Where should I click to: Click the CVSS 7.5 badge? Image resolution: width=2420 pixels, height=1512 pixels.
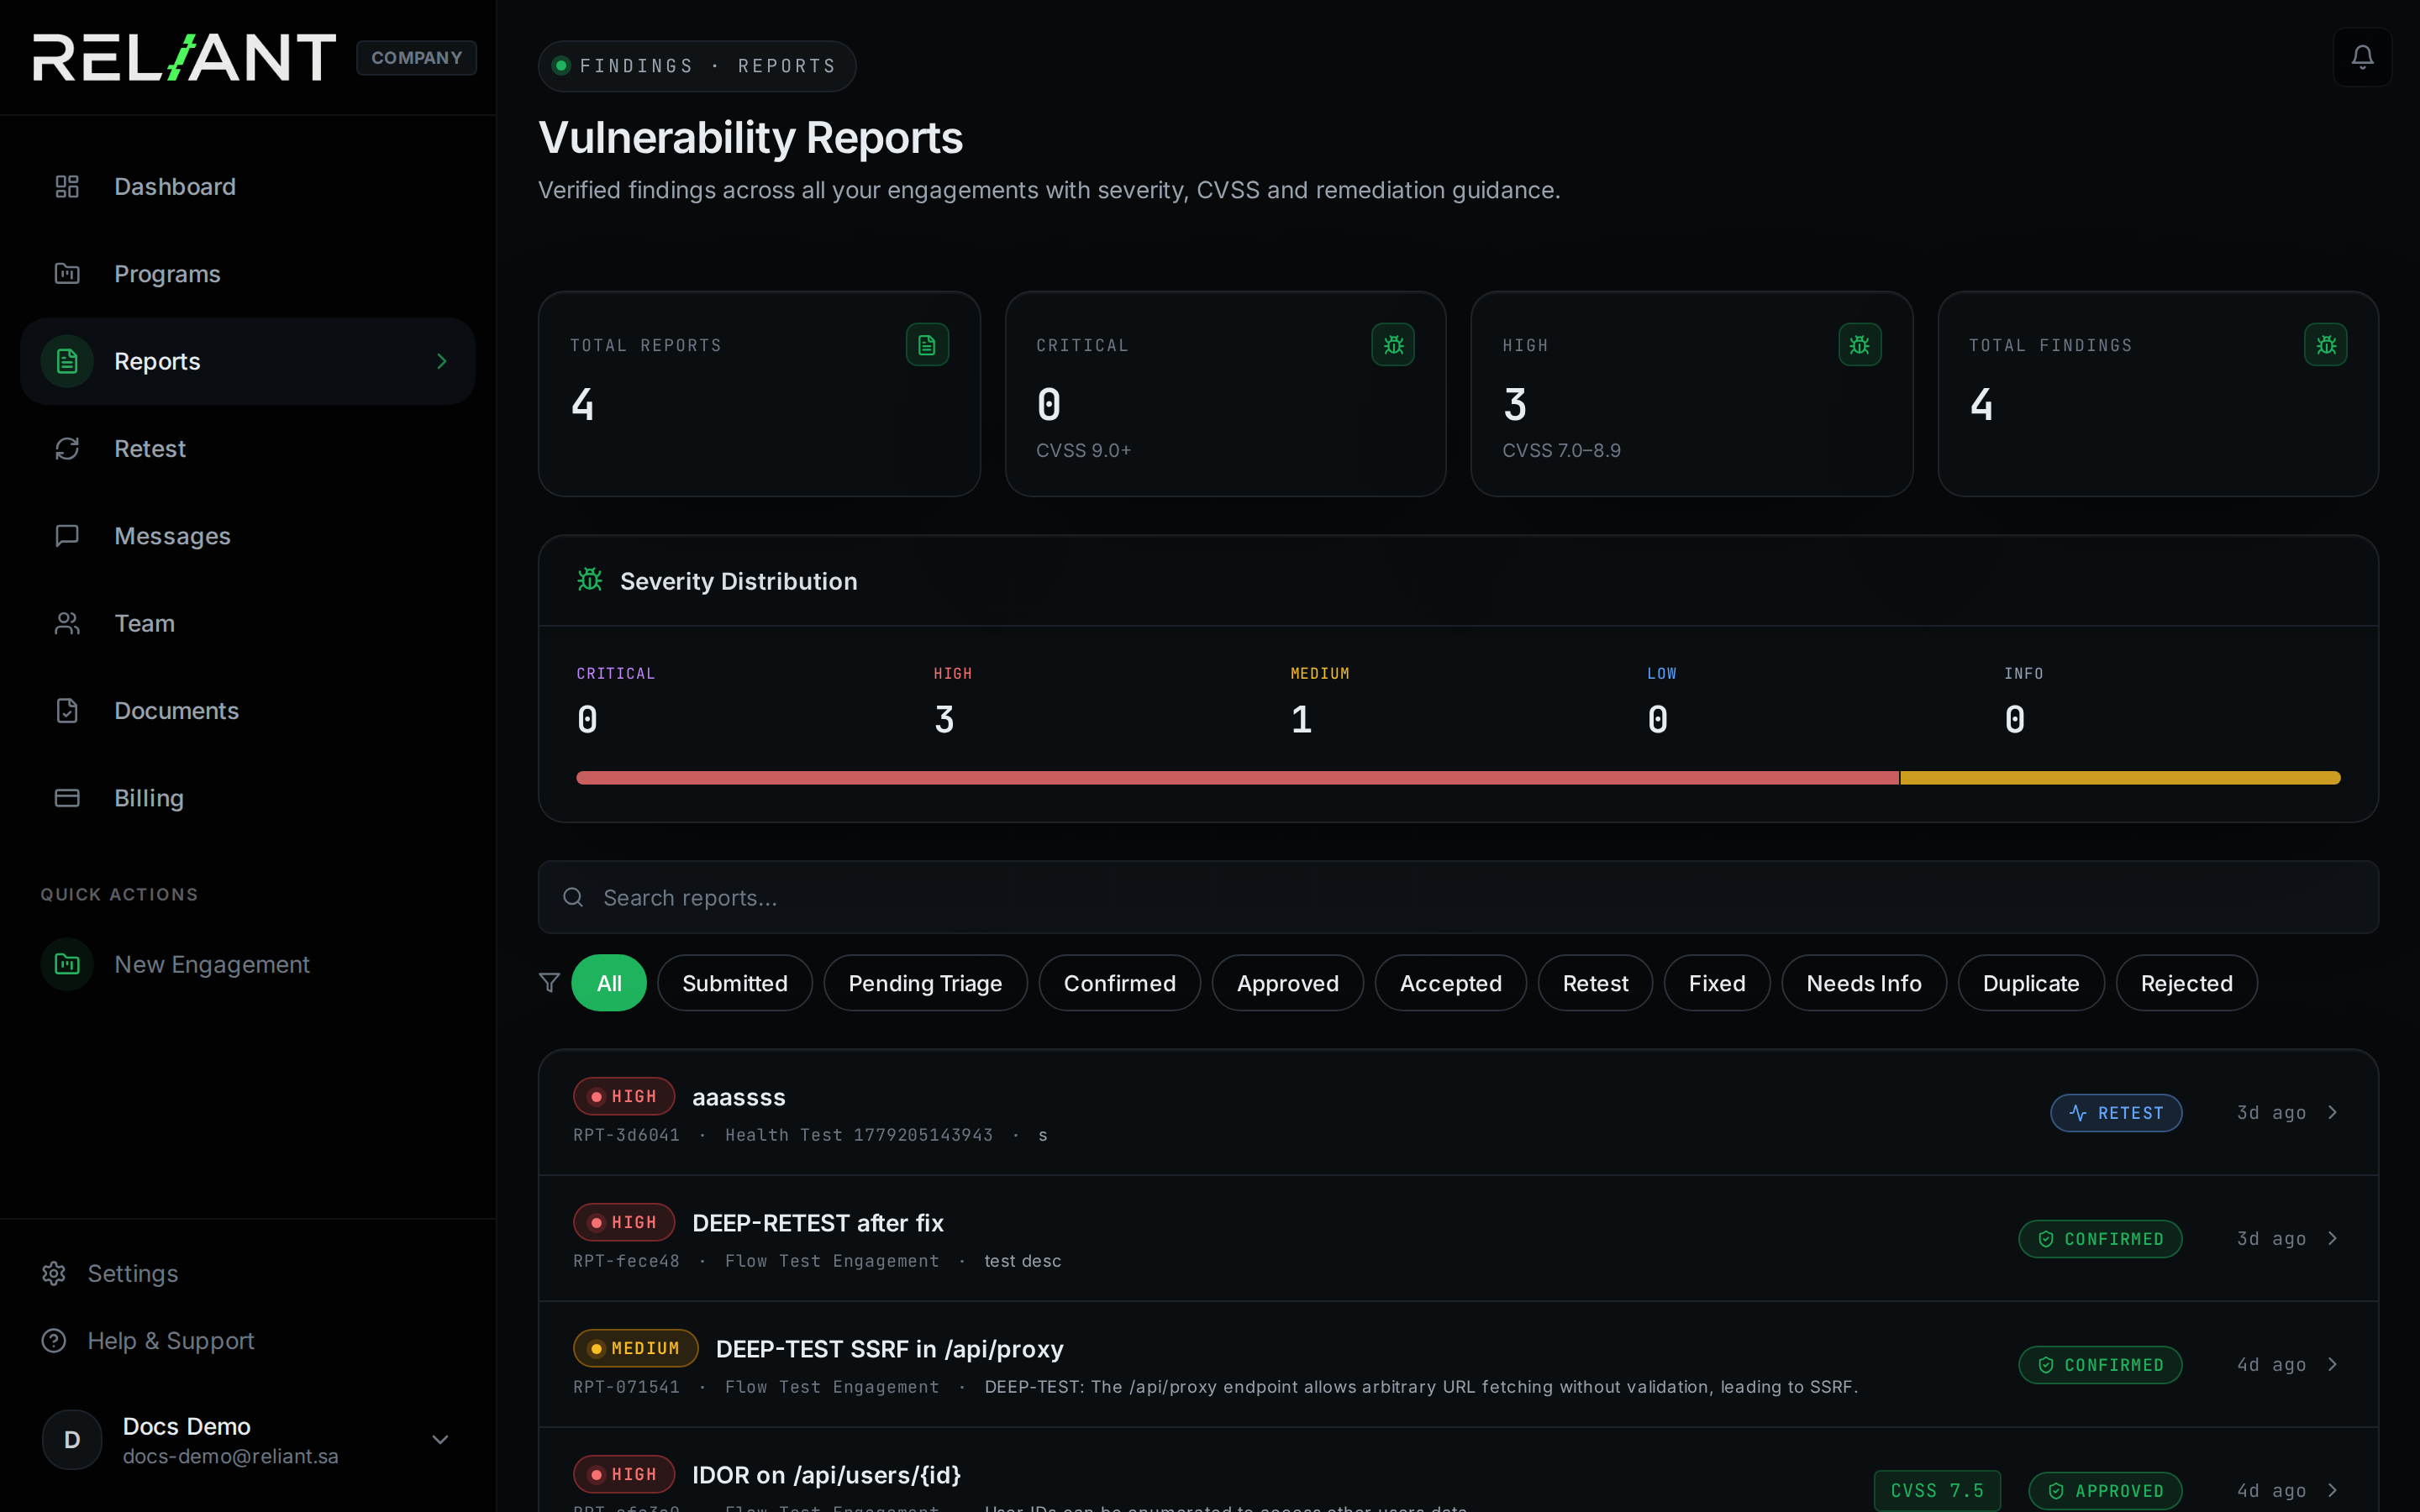click(1937, 1491)
